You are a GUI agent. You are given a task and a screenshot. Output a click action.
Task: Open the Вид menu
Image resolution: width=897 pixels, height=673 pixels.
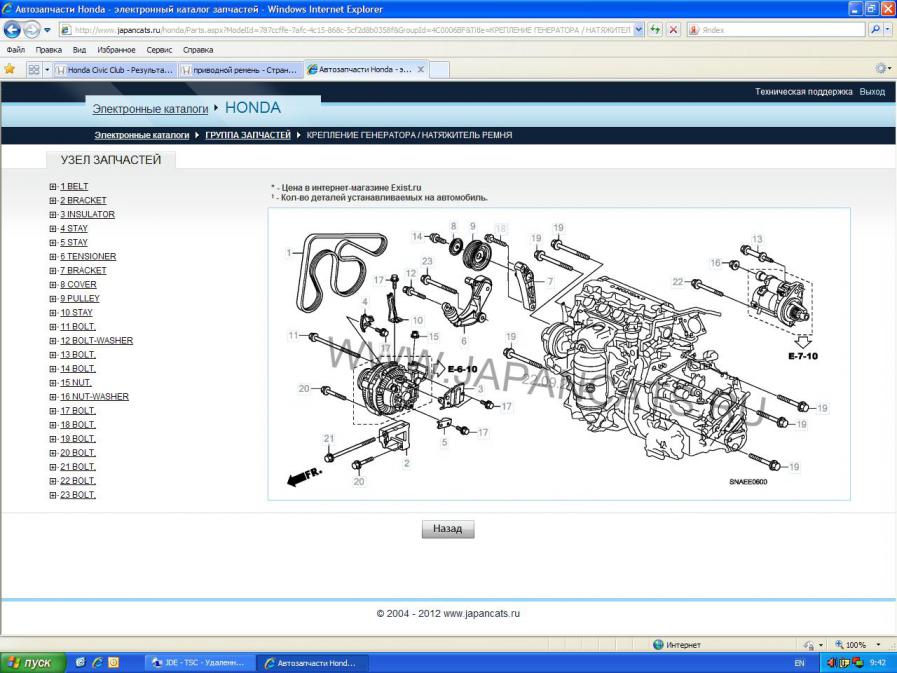click(80, 50)
